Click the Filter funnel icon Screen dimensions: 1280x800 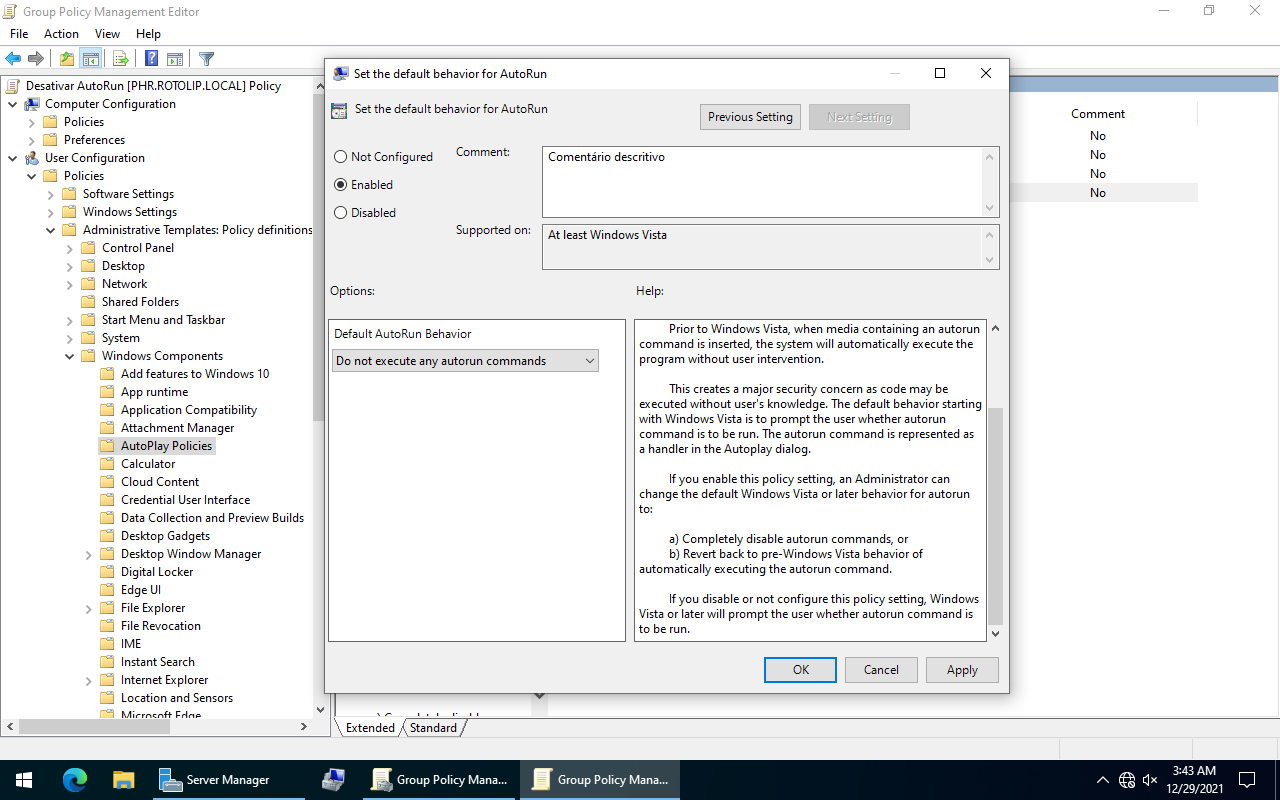[x=206, y=59]
